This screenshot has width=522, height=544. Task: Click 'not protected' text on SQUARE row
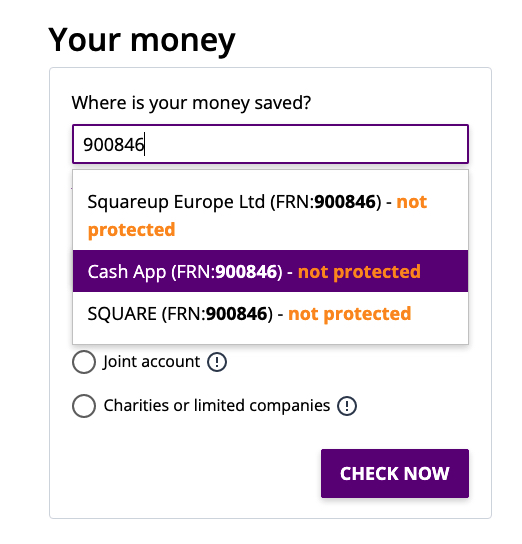350,314
